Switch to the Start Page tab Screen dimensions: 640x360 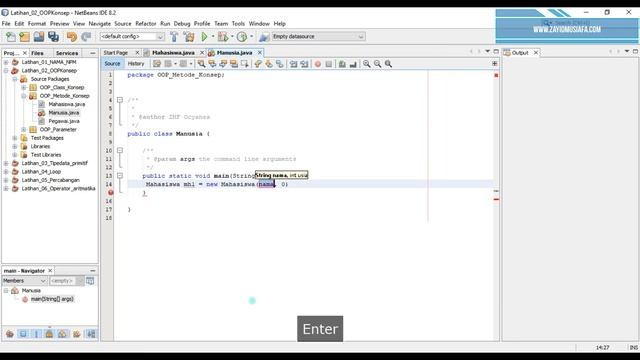click(116, 53)
